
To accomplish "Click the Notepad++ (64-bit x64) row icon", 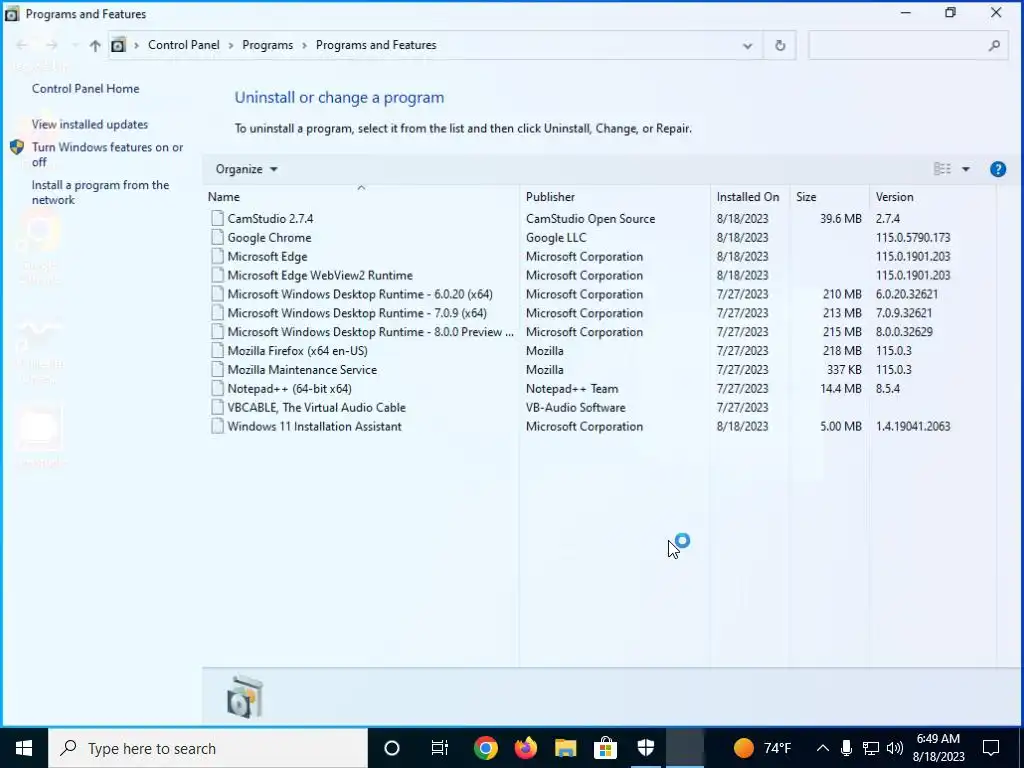I will point(217,389).
